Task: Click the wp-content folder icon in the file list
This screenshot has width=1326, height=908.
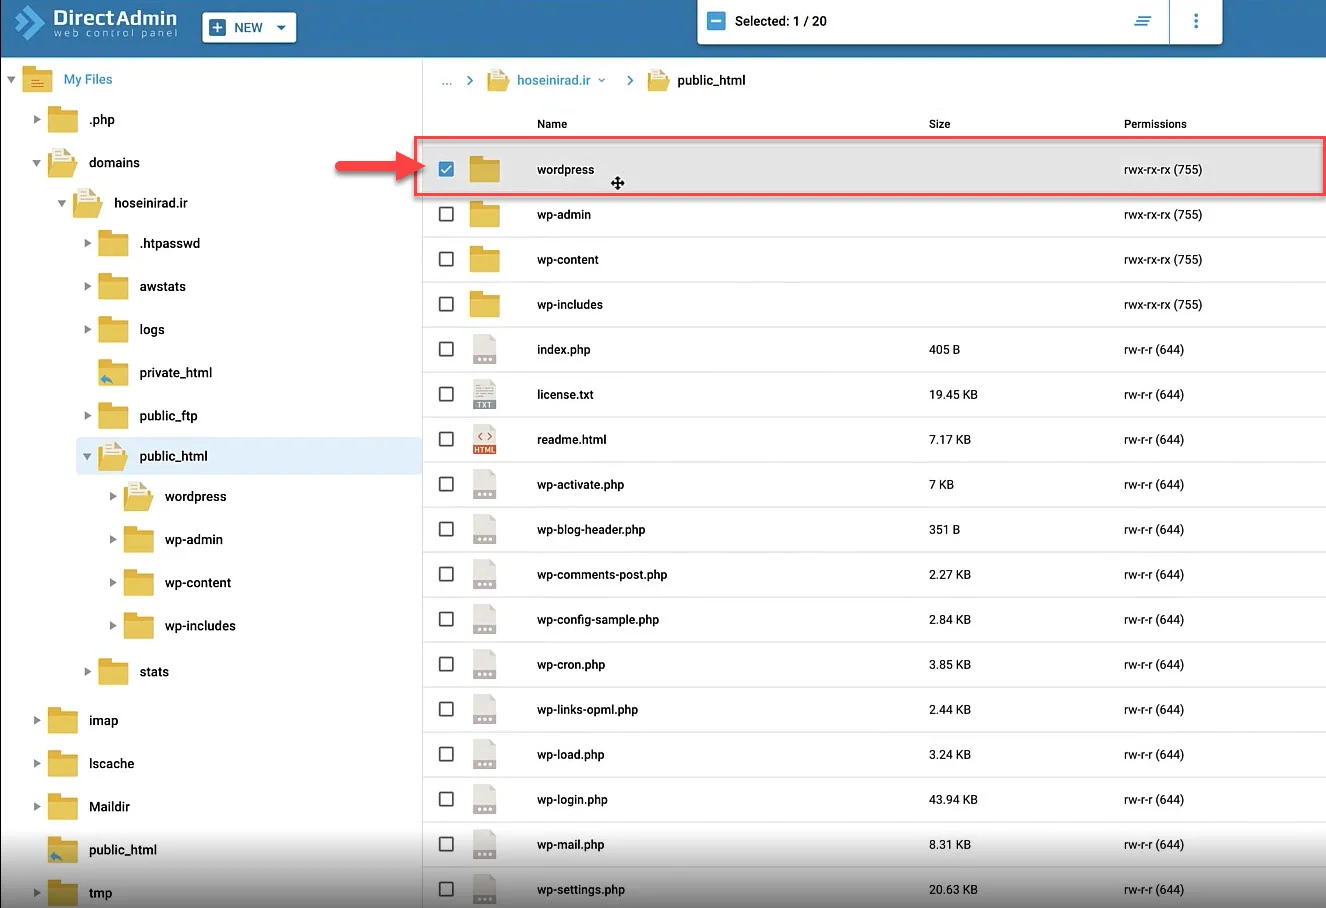Action: coord(484,259)
